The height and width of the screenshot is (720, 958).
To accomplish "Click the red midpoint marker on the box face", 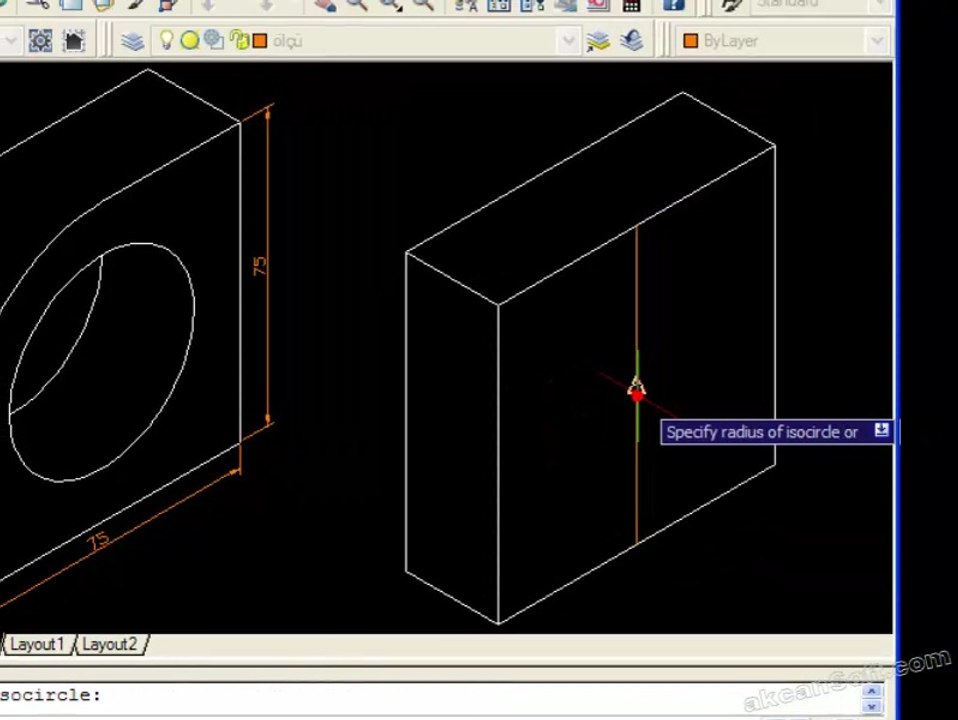I will click(x=637, y=396).
